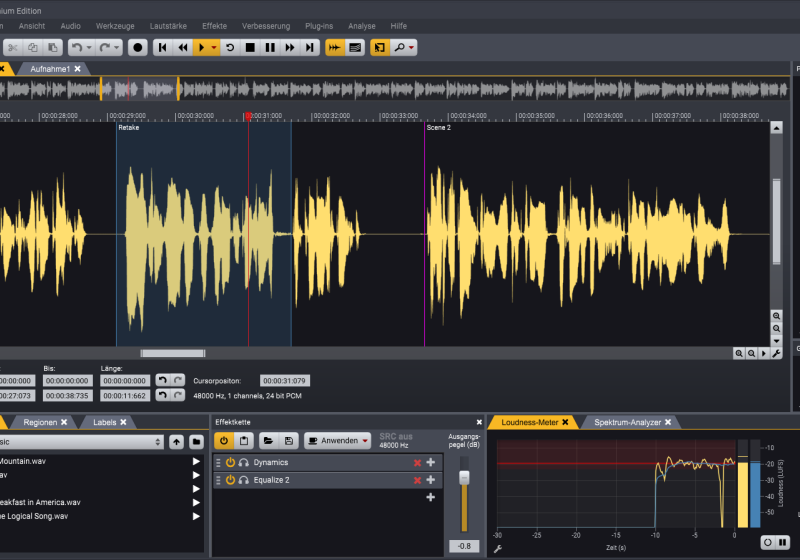The image size is (800, 560).
Task: Switch to the Spektrum-Analyzer tab
Action: point(627,423)
